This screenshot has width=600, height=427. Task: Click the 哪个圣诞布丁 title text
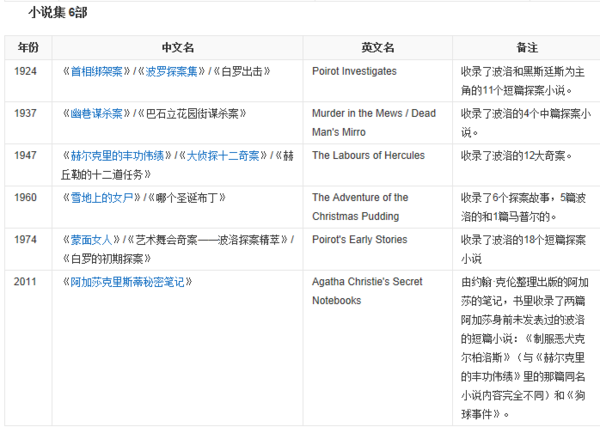coord(187,198)
